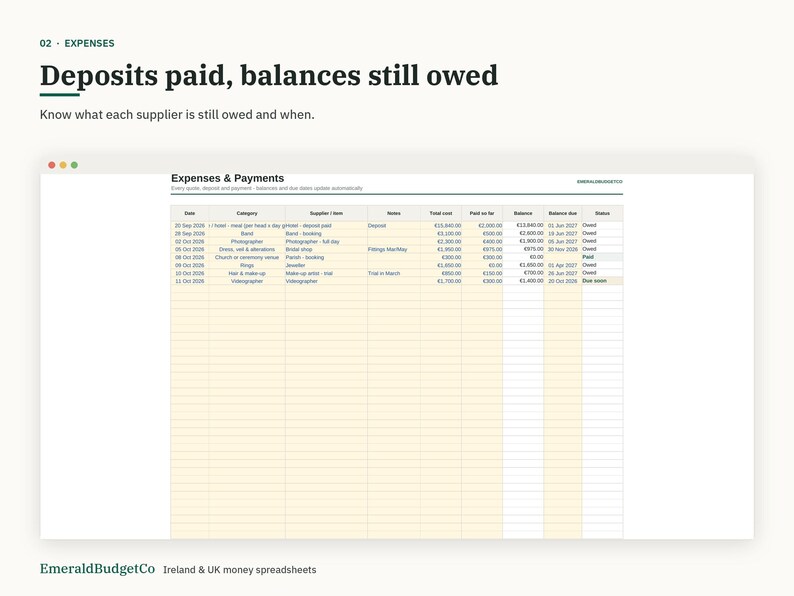Click the €500.00 paid so far cell
The width and height of the screenshot is (794, 596).
pyautogui.click(x=482, y=233)
